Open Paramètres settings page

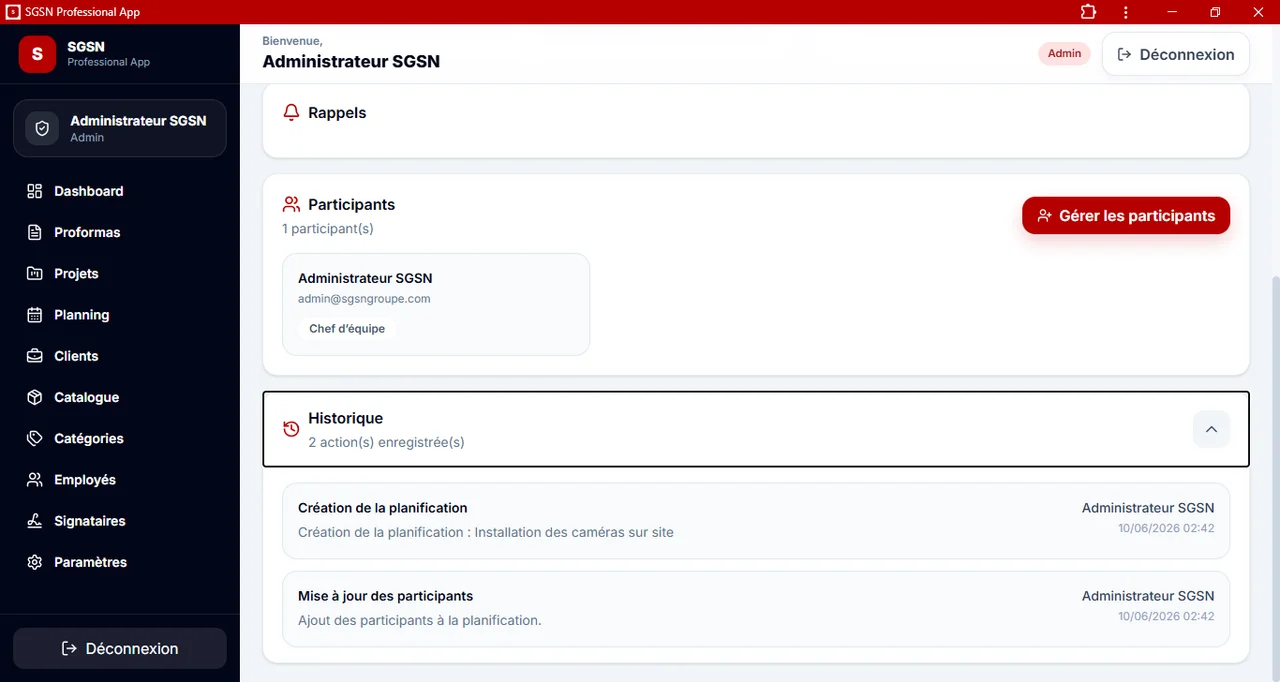[120, 562]
